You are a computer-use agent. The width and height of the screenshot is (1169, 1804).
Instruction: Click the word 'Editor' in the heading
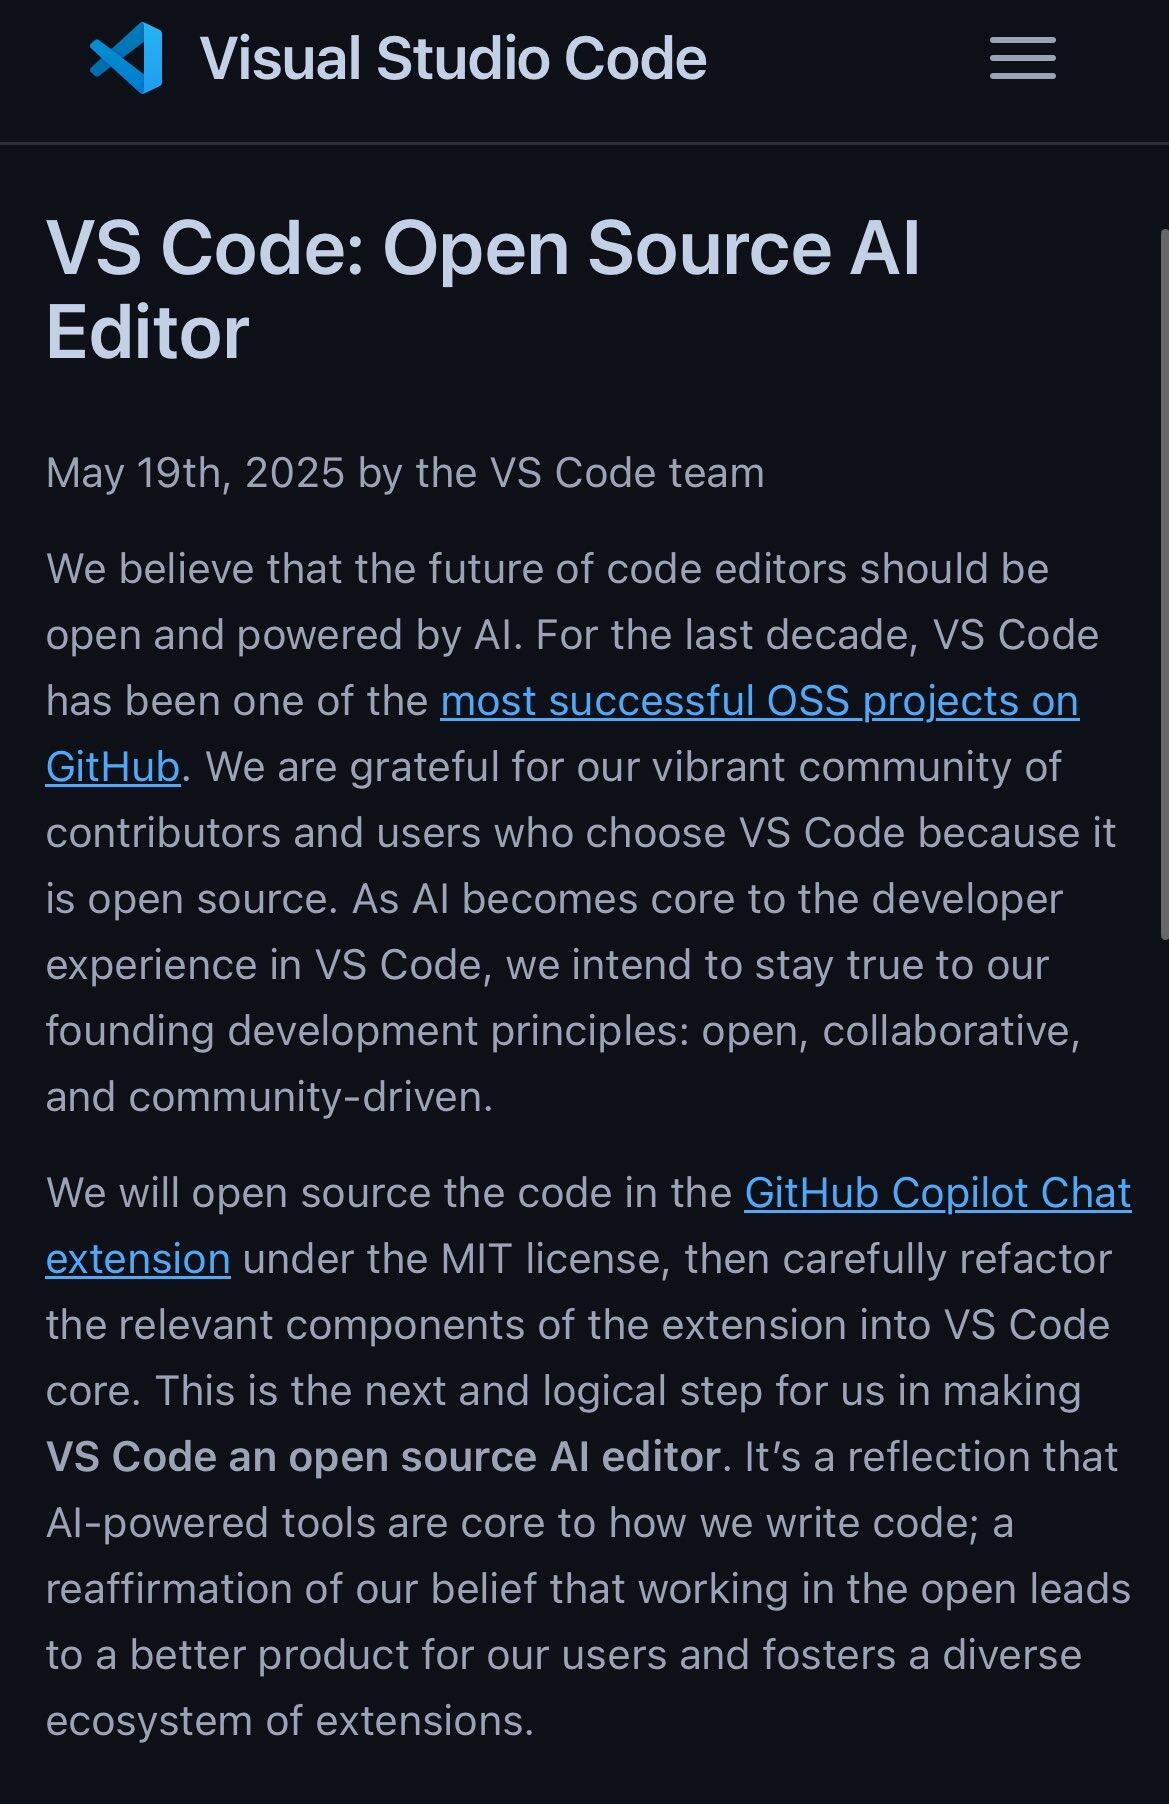[148, 333]
